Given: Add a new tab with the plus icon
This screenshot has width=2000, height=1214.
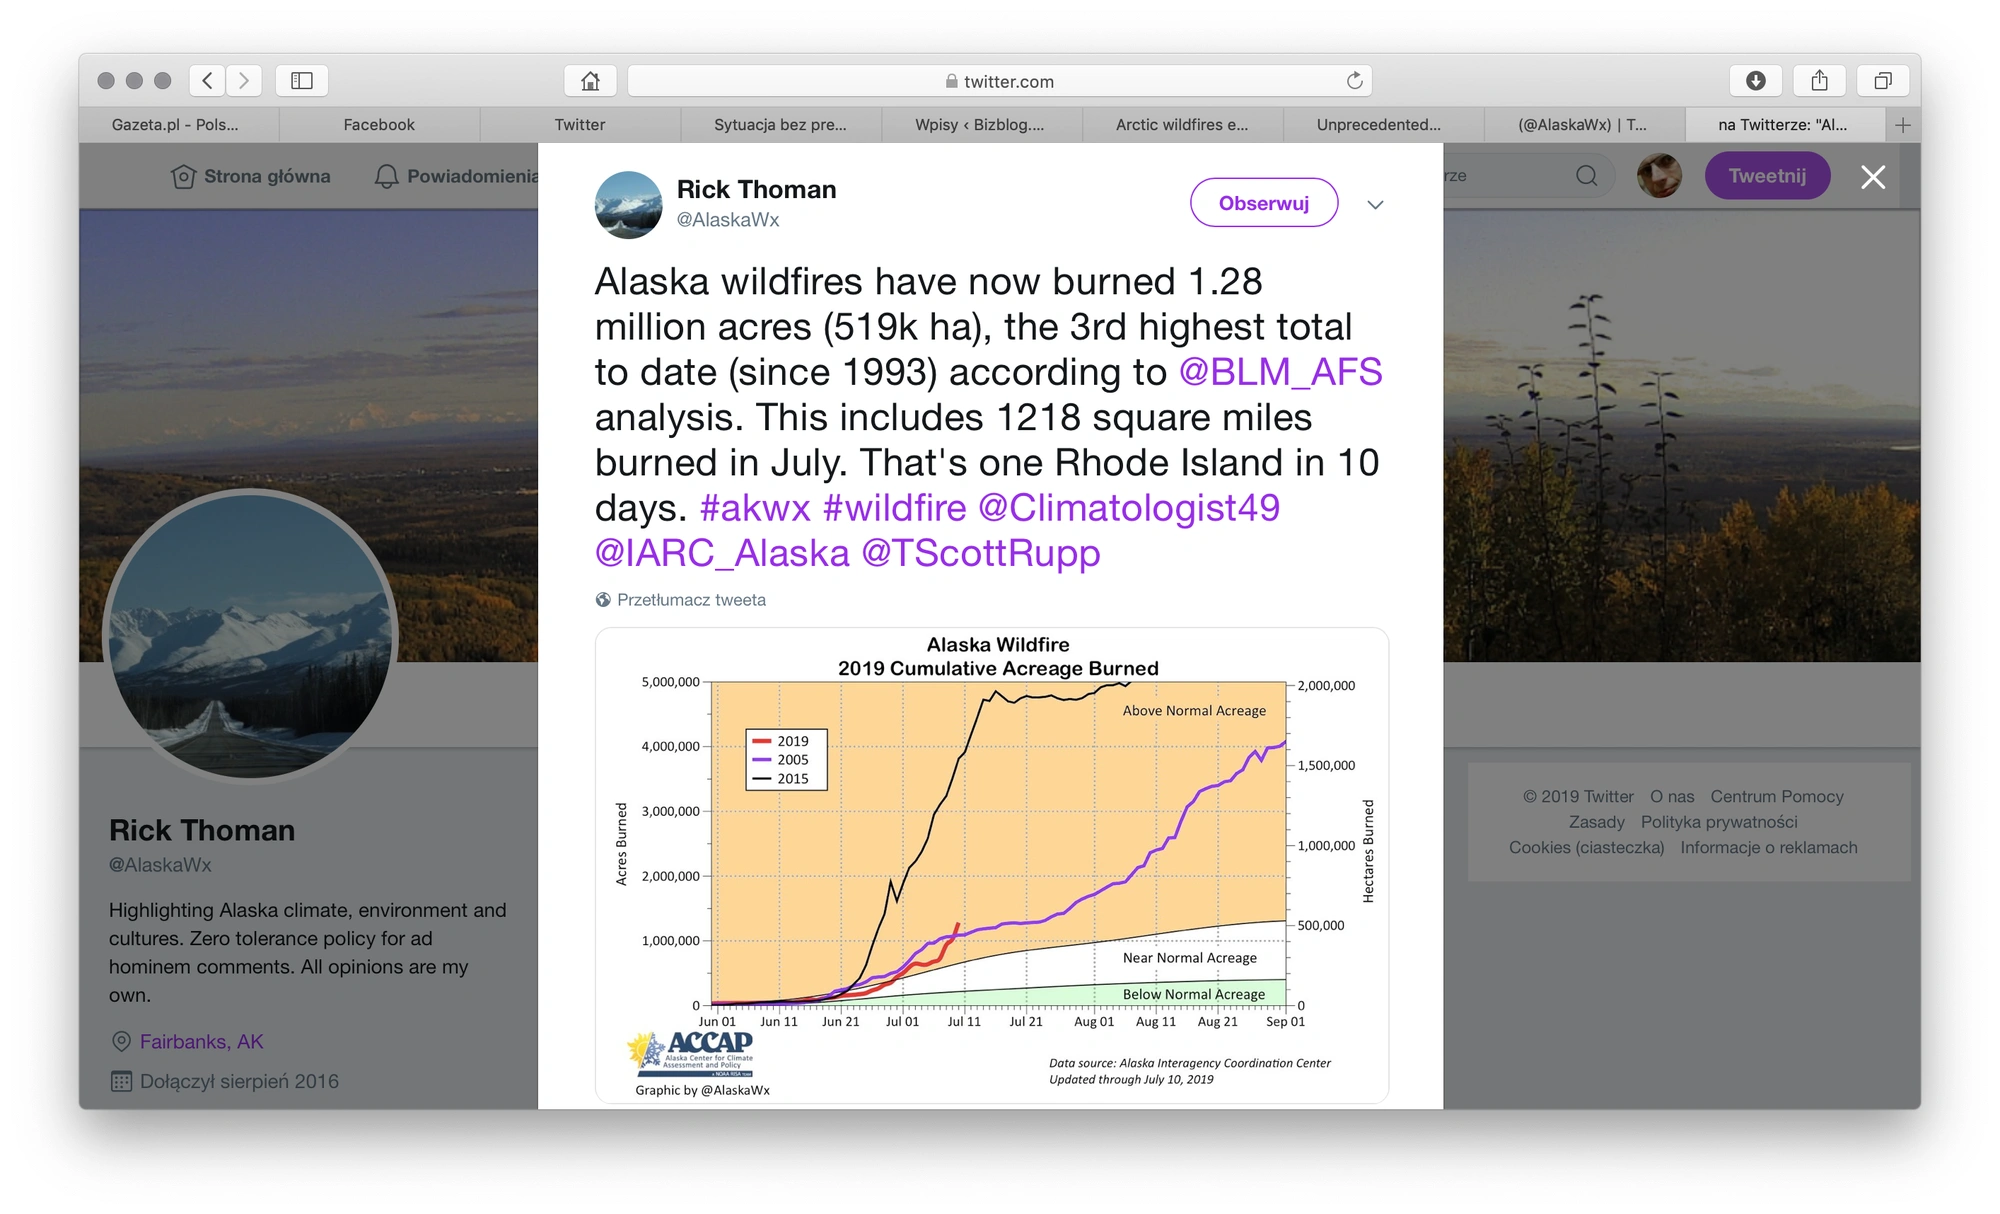Looking at the screenshot, I should pos(1902,125).
